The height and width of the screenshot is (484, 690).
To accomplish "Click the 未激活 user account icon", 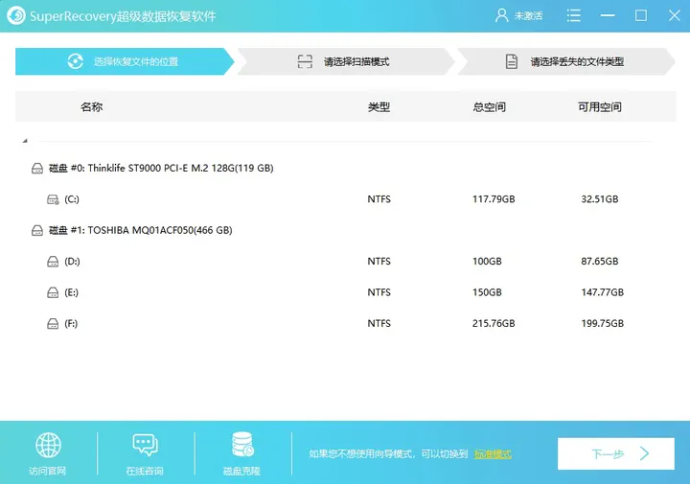I will pos(502,16).
